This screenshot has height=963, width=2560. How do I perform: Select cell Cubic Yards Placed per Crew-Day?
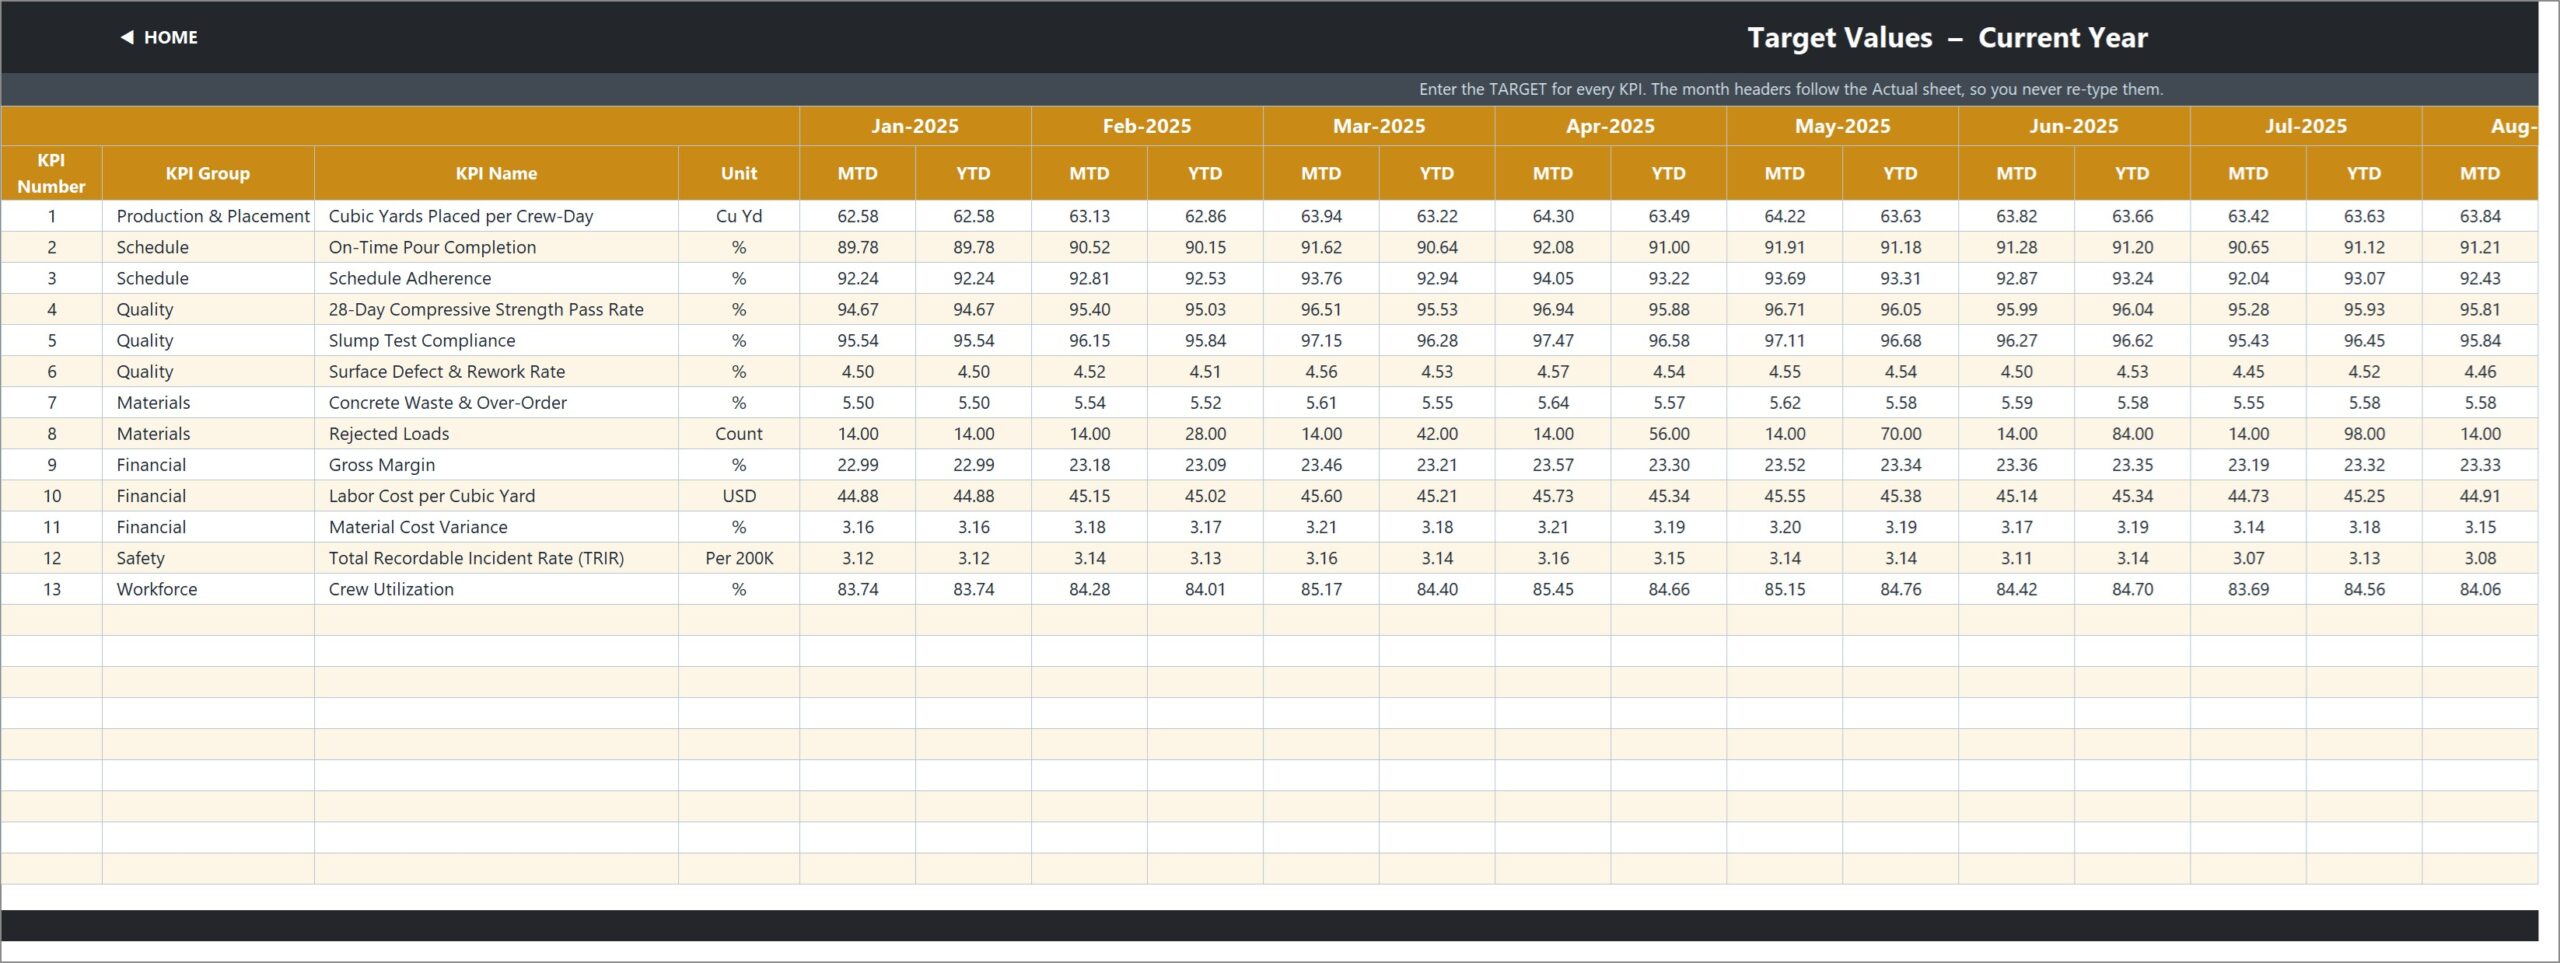[496, 216]
